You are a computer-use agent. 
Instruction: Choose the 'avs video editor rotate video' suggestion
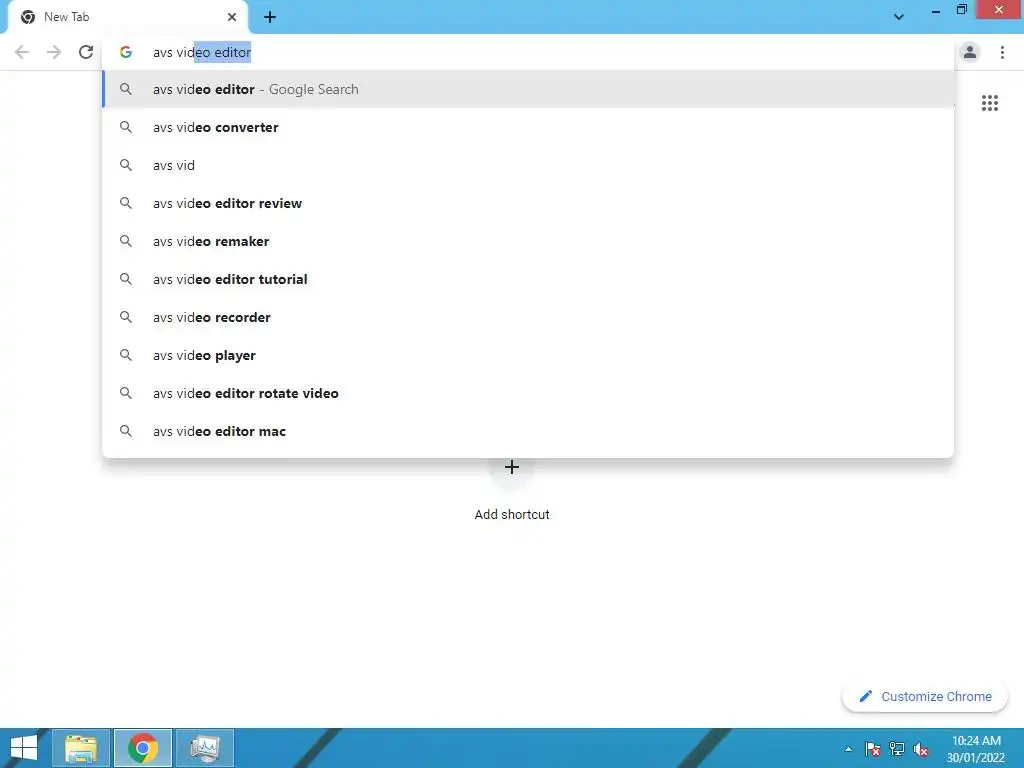click(528, 393)
